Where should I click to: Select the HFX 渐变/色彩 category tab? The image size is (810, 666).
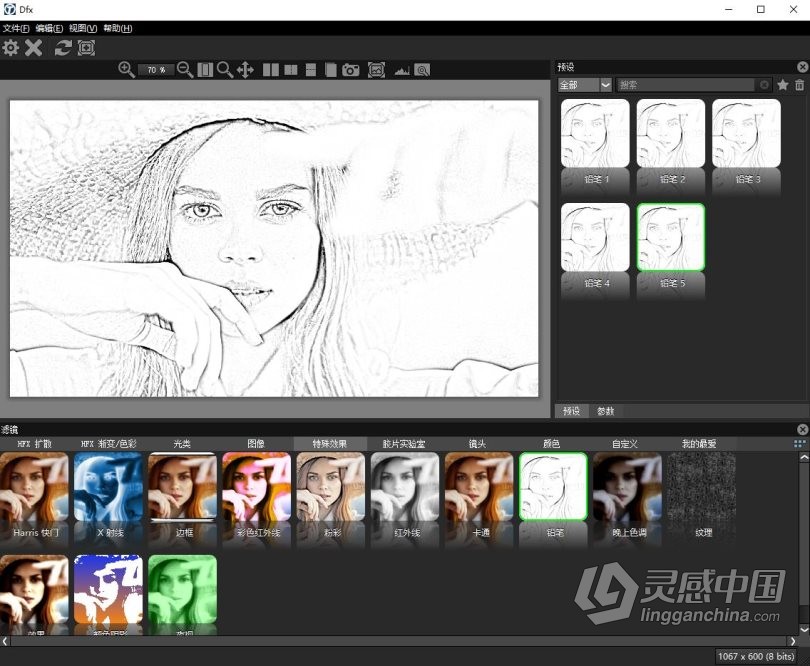pos(108,444)
